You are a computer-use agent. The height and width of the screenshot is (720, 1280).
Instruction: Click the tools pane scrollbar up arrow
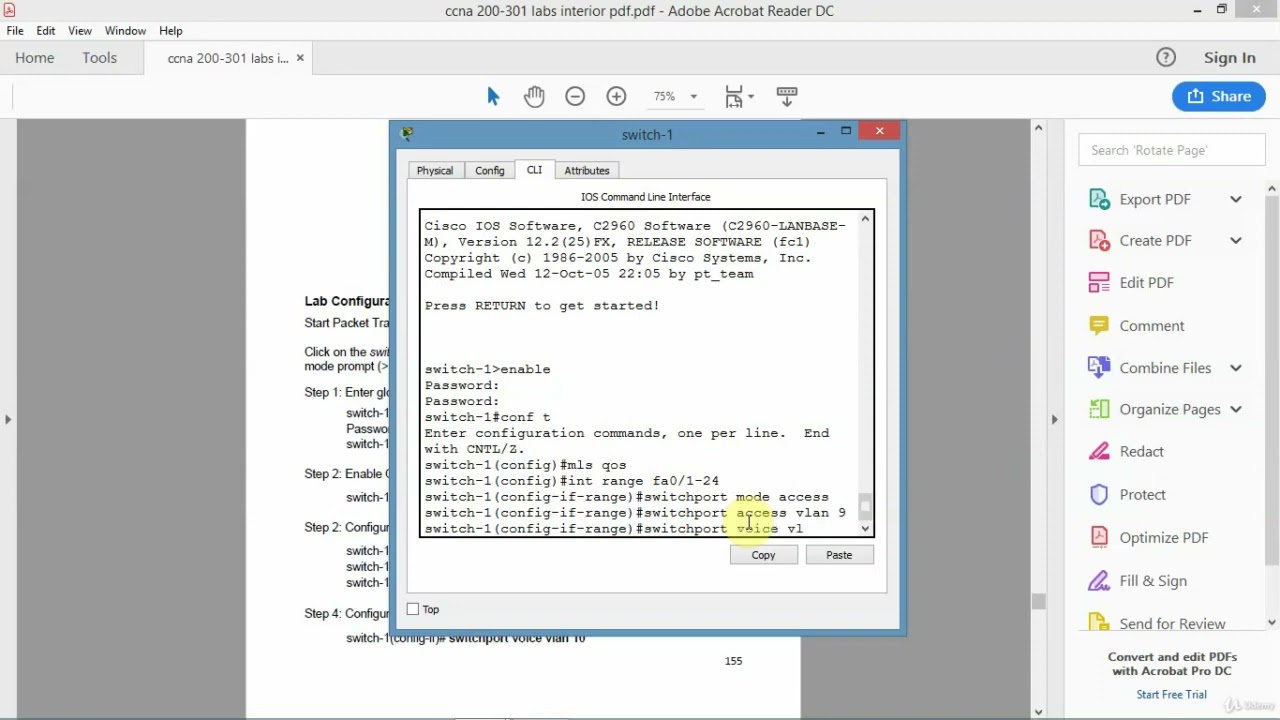pos(1272,189)
